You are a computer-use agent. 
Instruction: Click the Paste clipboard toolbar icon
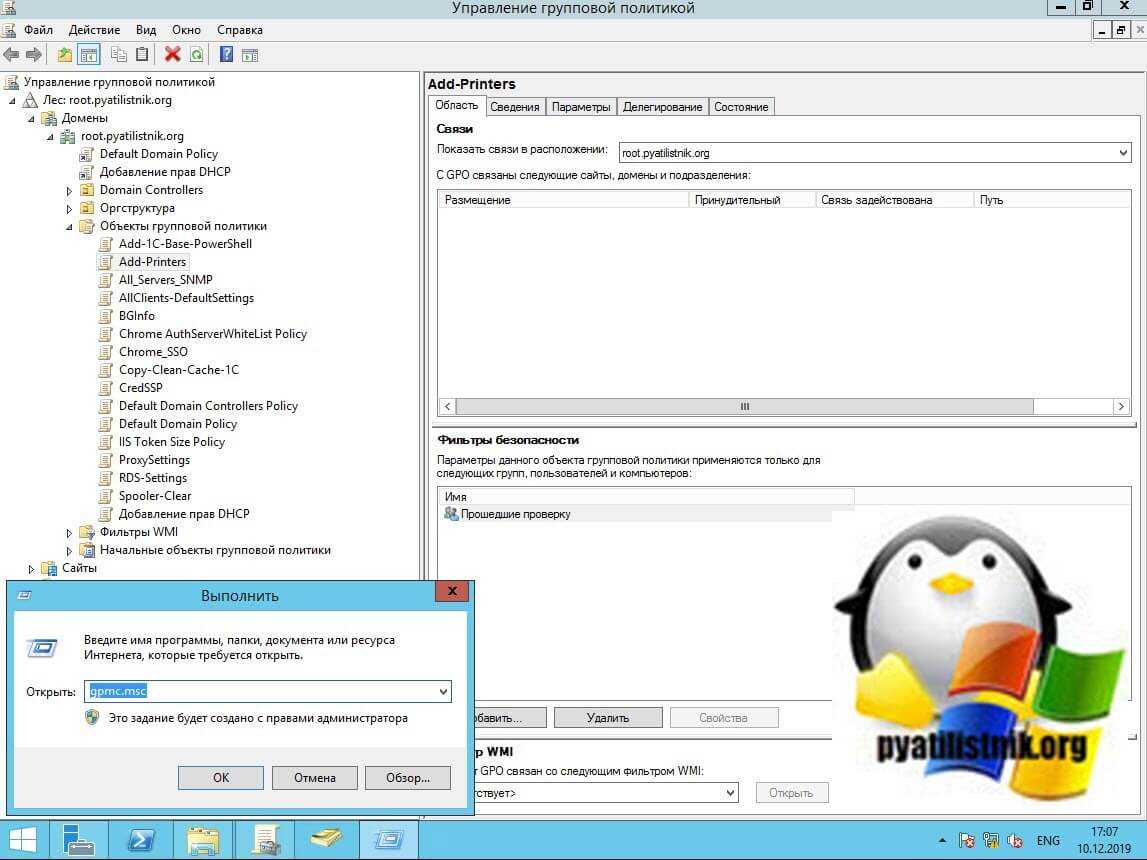pyautogui.click(x=142, y=55)
